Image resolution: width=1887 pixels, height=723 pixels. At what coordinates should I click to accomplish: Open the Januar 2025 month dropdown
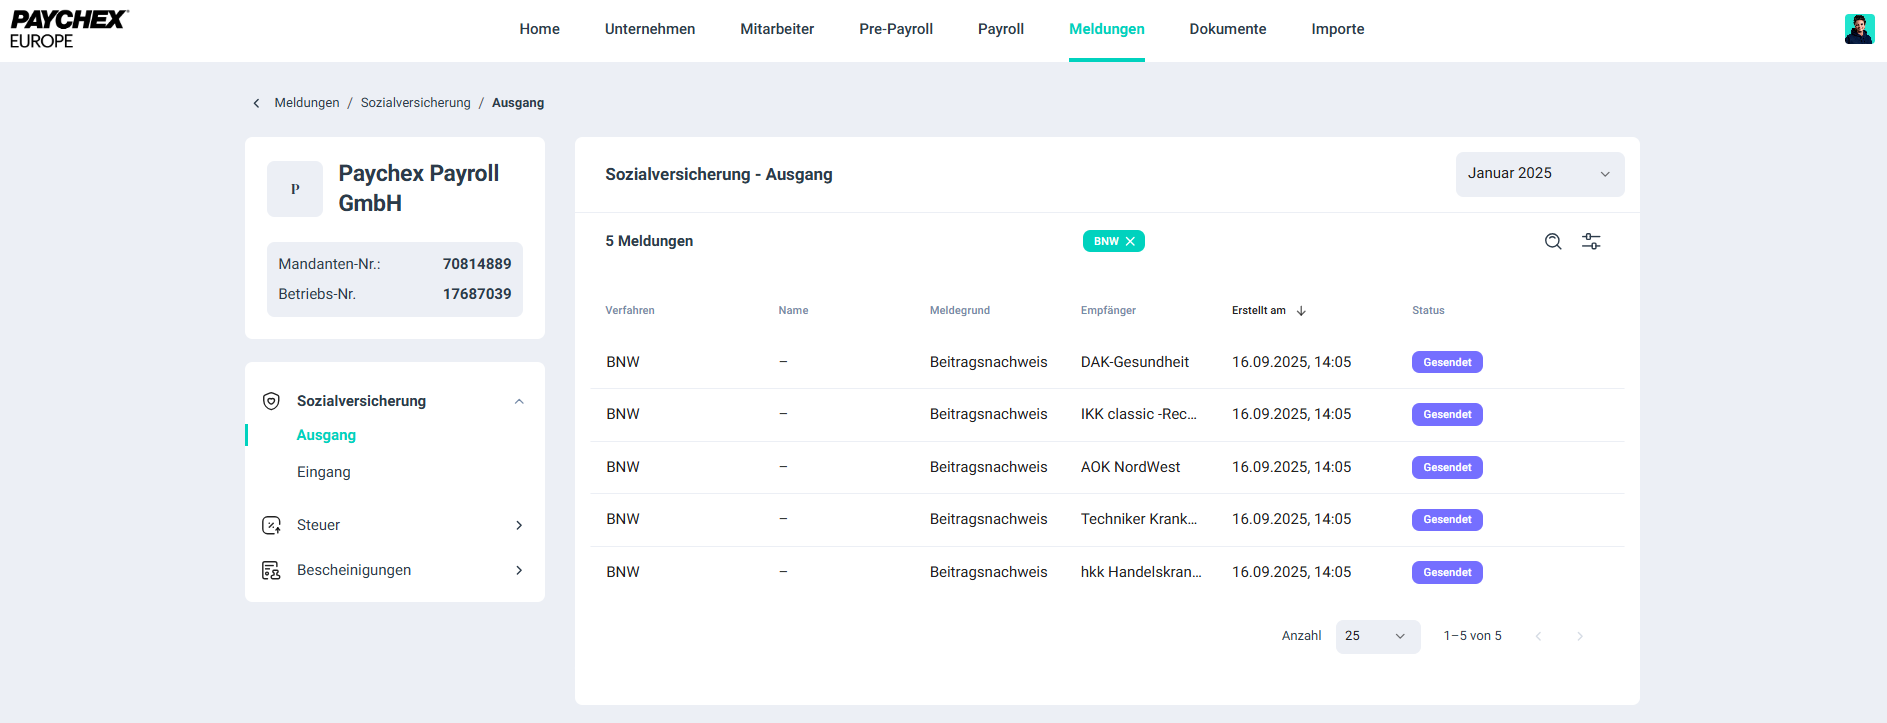[1539, 174]
